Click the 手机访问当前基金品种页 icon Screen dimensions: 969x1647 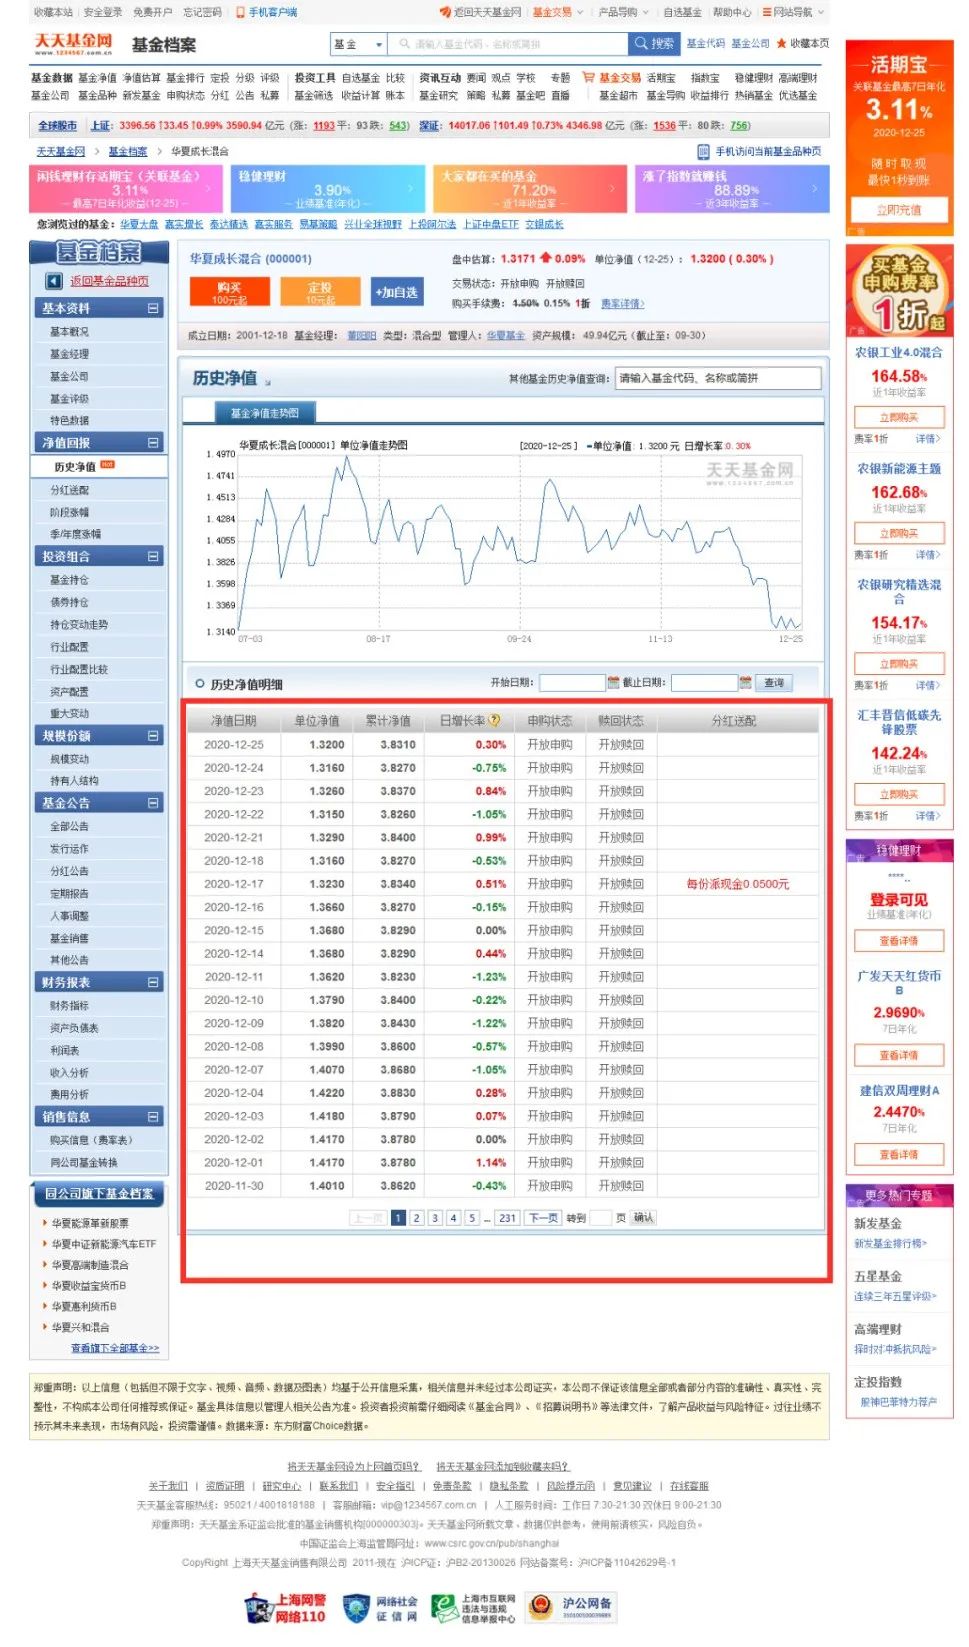click(x=703, y=151)
